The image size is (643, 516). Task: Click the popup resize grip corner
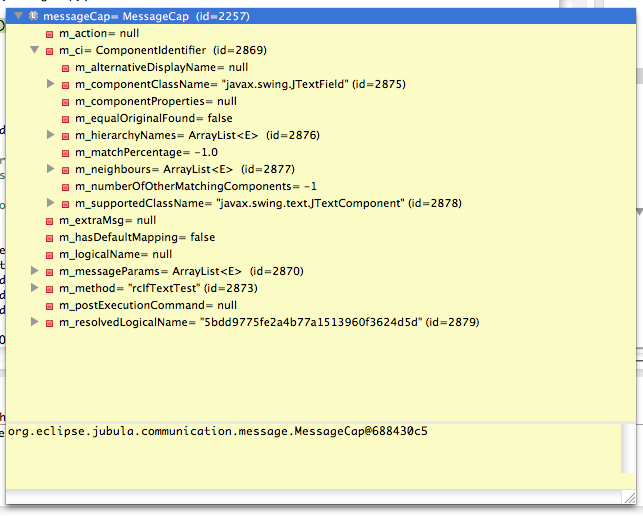point(629,498)
